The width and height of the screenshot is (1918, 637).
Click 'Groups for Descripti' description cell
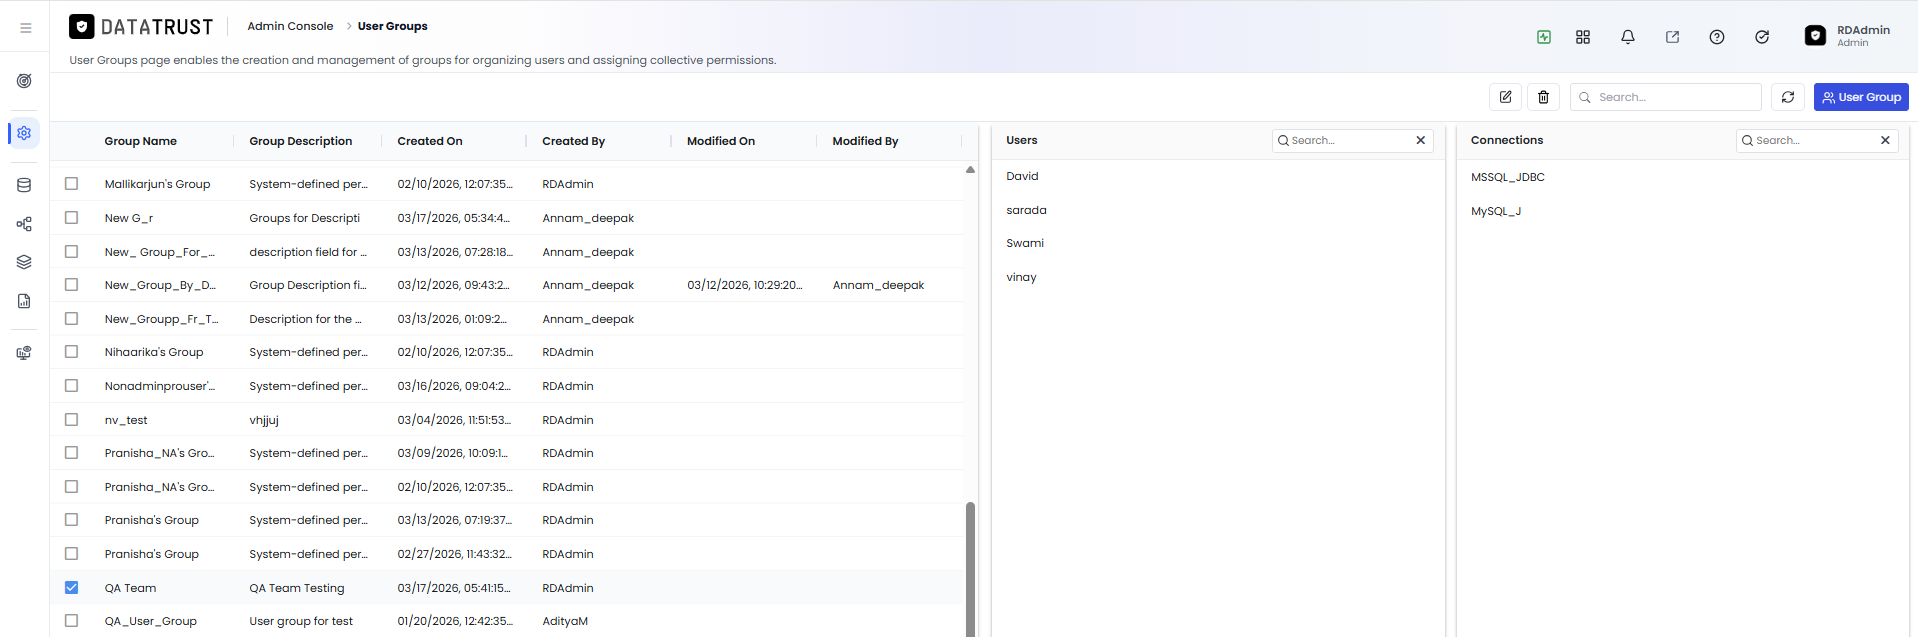(305, 218)
